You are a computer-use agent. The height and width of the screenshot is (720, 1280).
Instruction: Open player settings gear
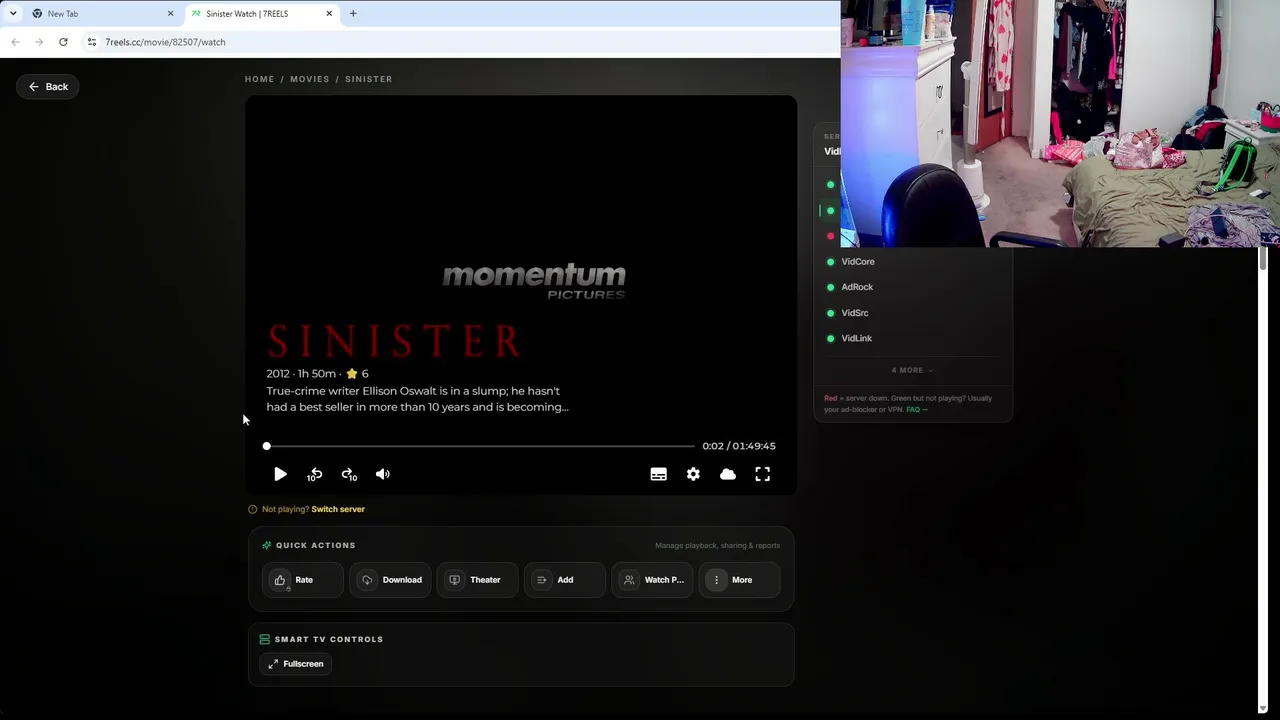[x=693, y=474]
